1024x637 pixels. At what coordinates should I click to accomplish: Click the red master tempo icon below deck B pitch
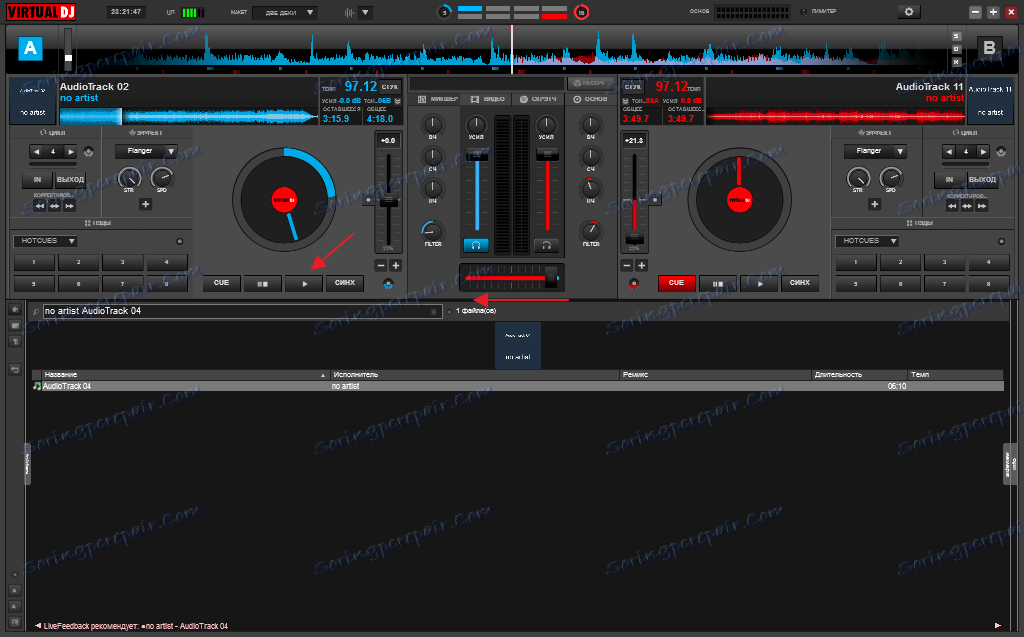[x=633, y=284]
